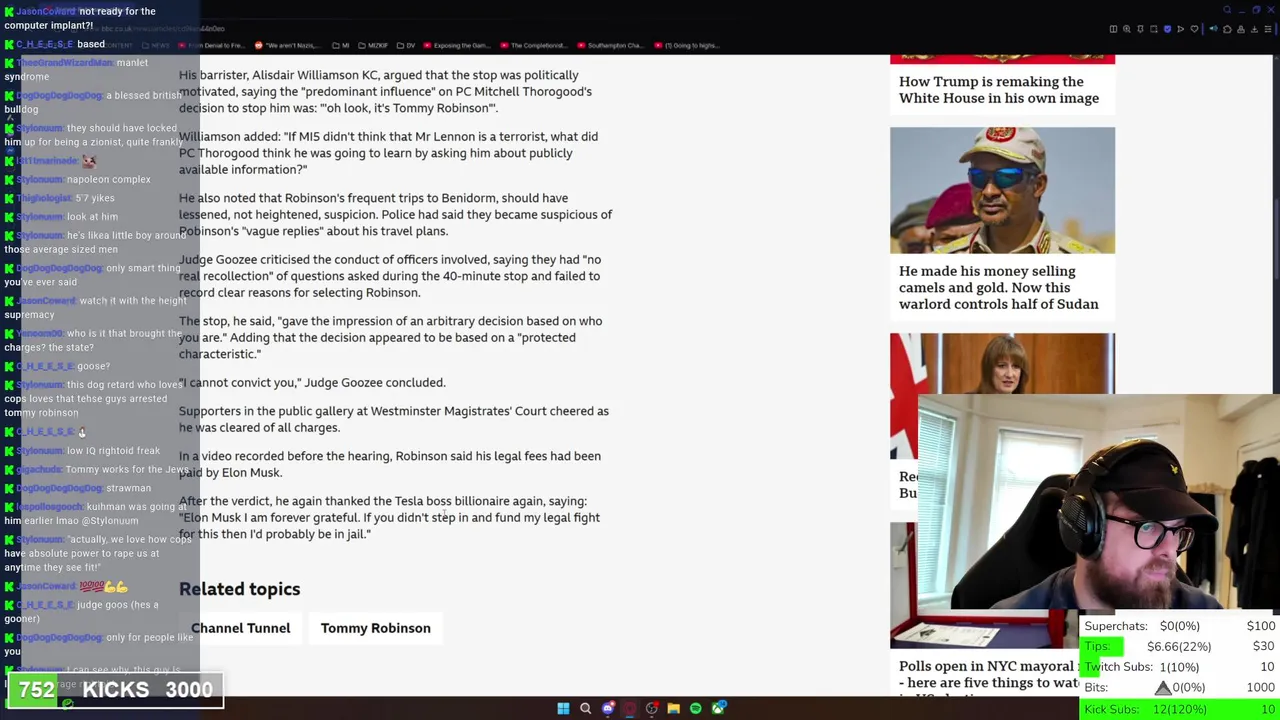Open the Tommy Robinson related topic
This screenshot has height=720, width=1280.
375,628
